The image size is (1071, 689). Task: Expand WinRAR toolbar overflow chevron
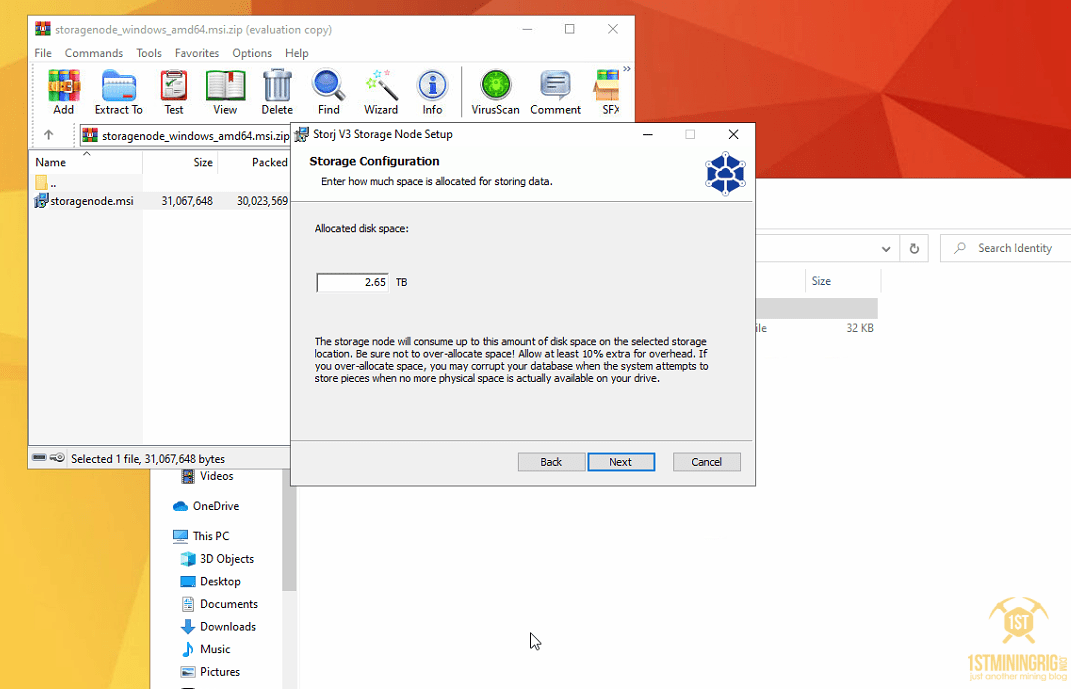point(626,69)
